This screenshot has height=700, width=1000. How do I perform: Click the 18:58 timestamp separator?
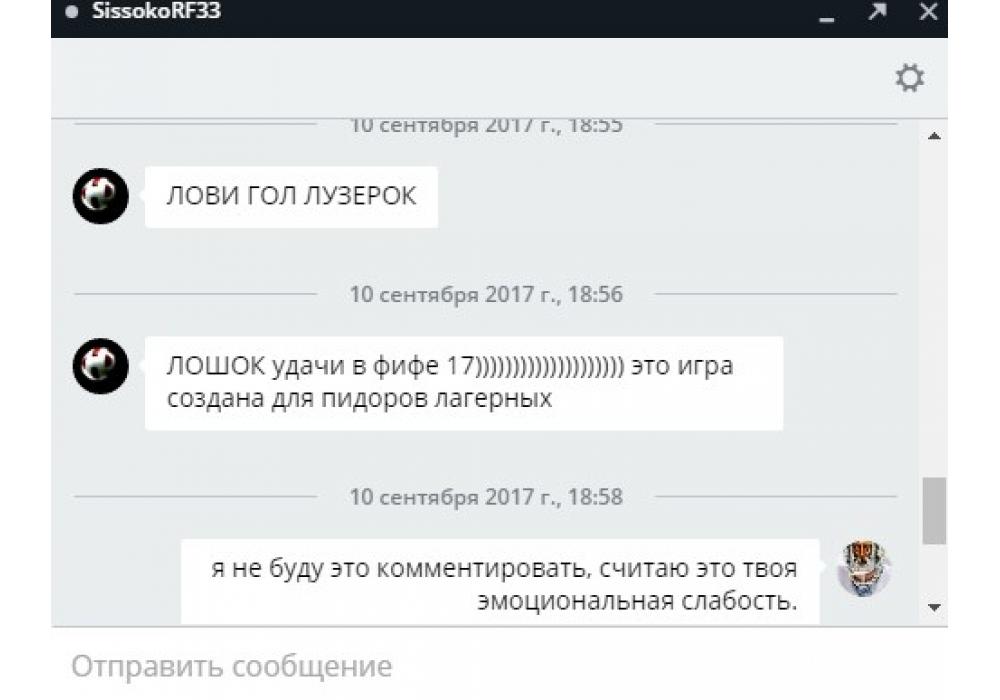click(x=486, y=497)
